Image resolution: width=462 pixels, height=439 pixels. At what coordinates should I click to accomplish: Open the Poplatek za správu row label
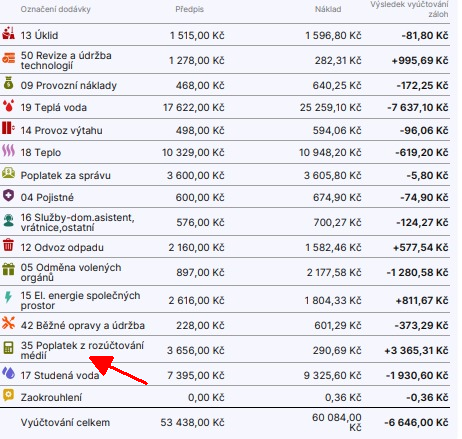[65, 175]
